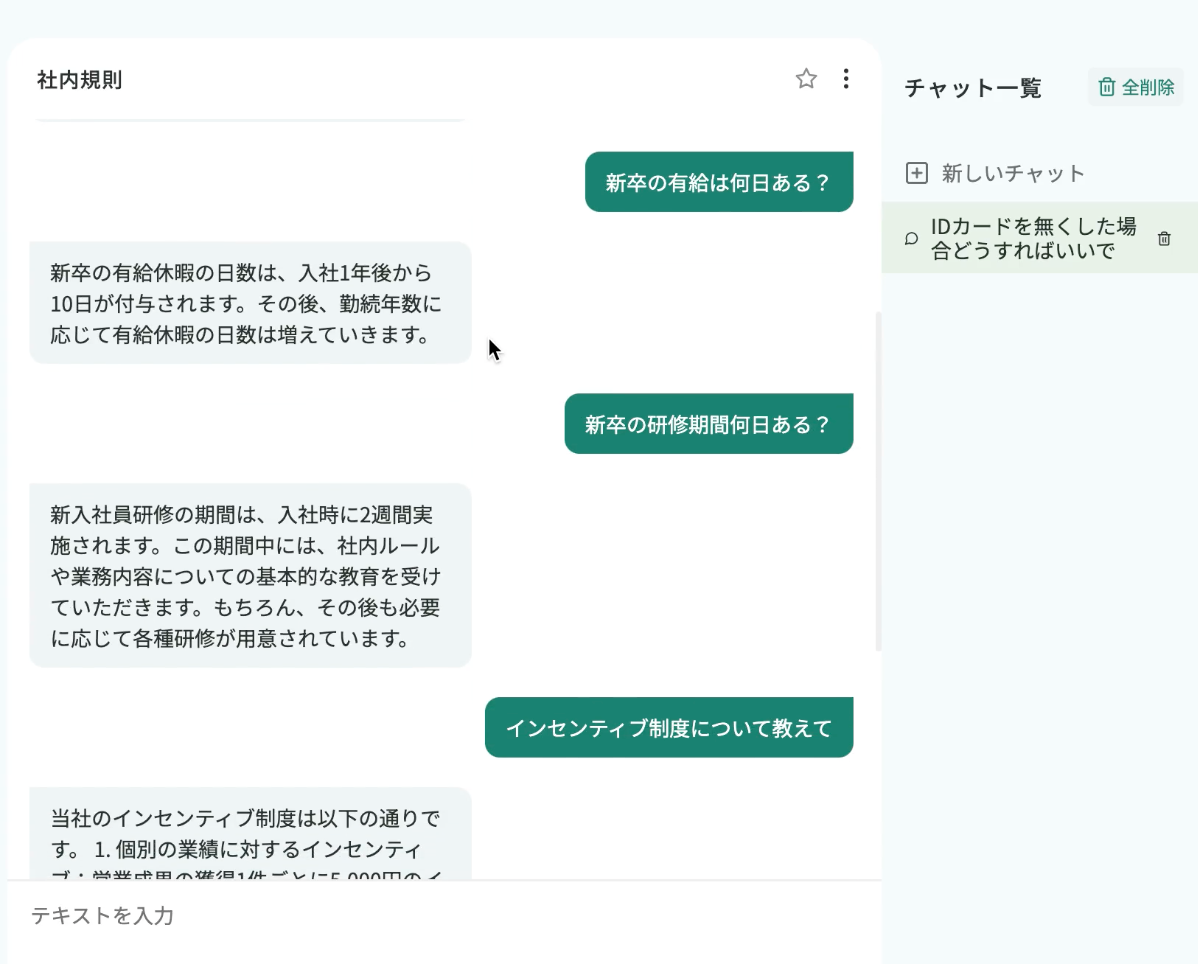The image size is (1198, 964).
Task: Click the reply about 新入社員研修の期間
Action: (249, 576)
